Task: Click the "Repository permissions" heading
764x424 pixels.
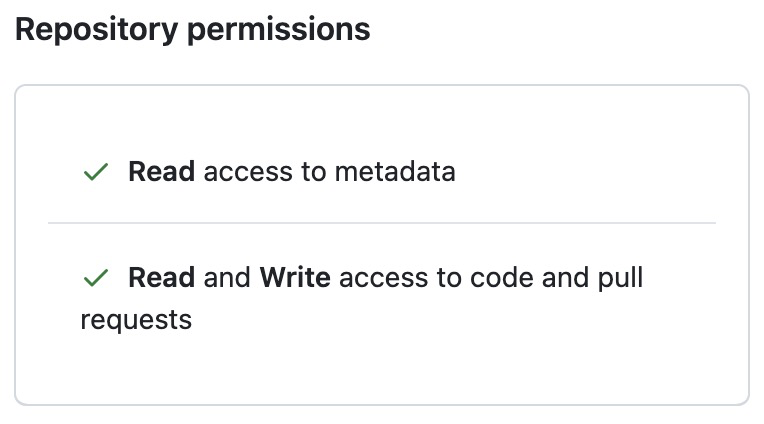Action: [192, 30]
